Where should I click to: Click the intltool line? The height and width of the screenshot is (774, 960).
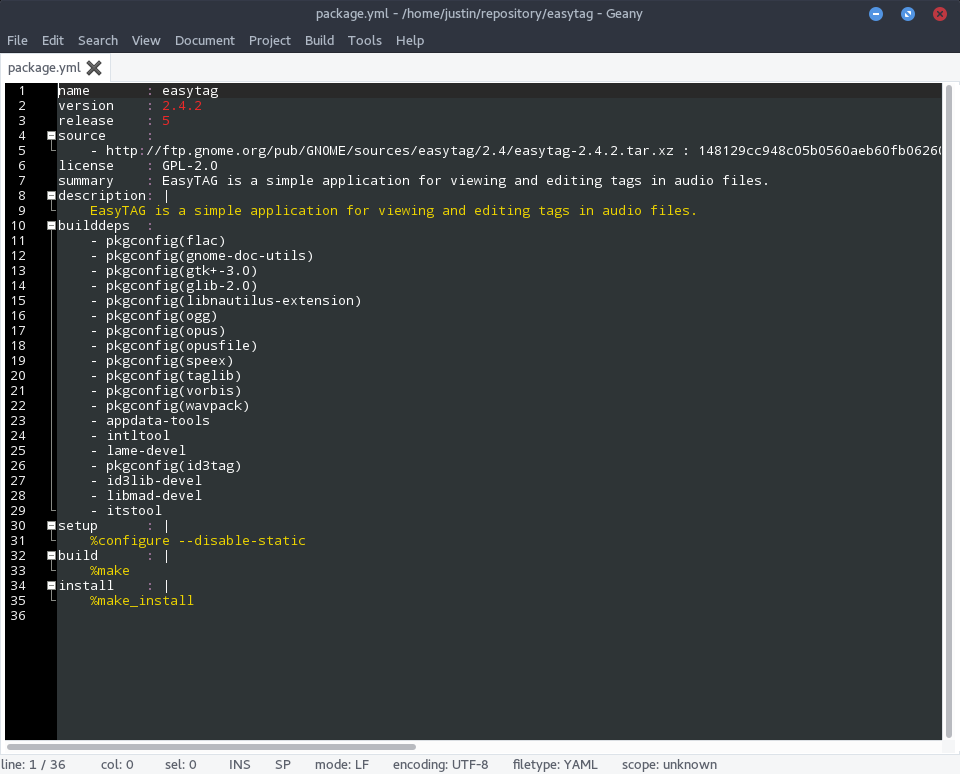[x=138, y=436]
